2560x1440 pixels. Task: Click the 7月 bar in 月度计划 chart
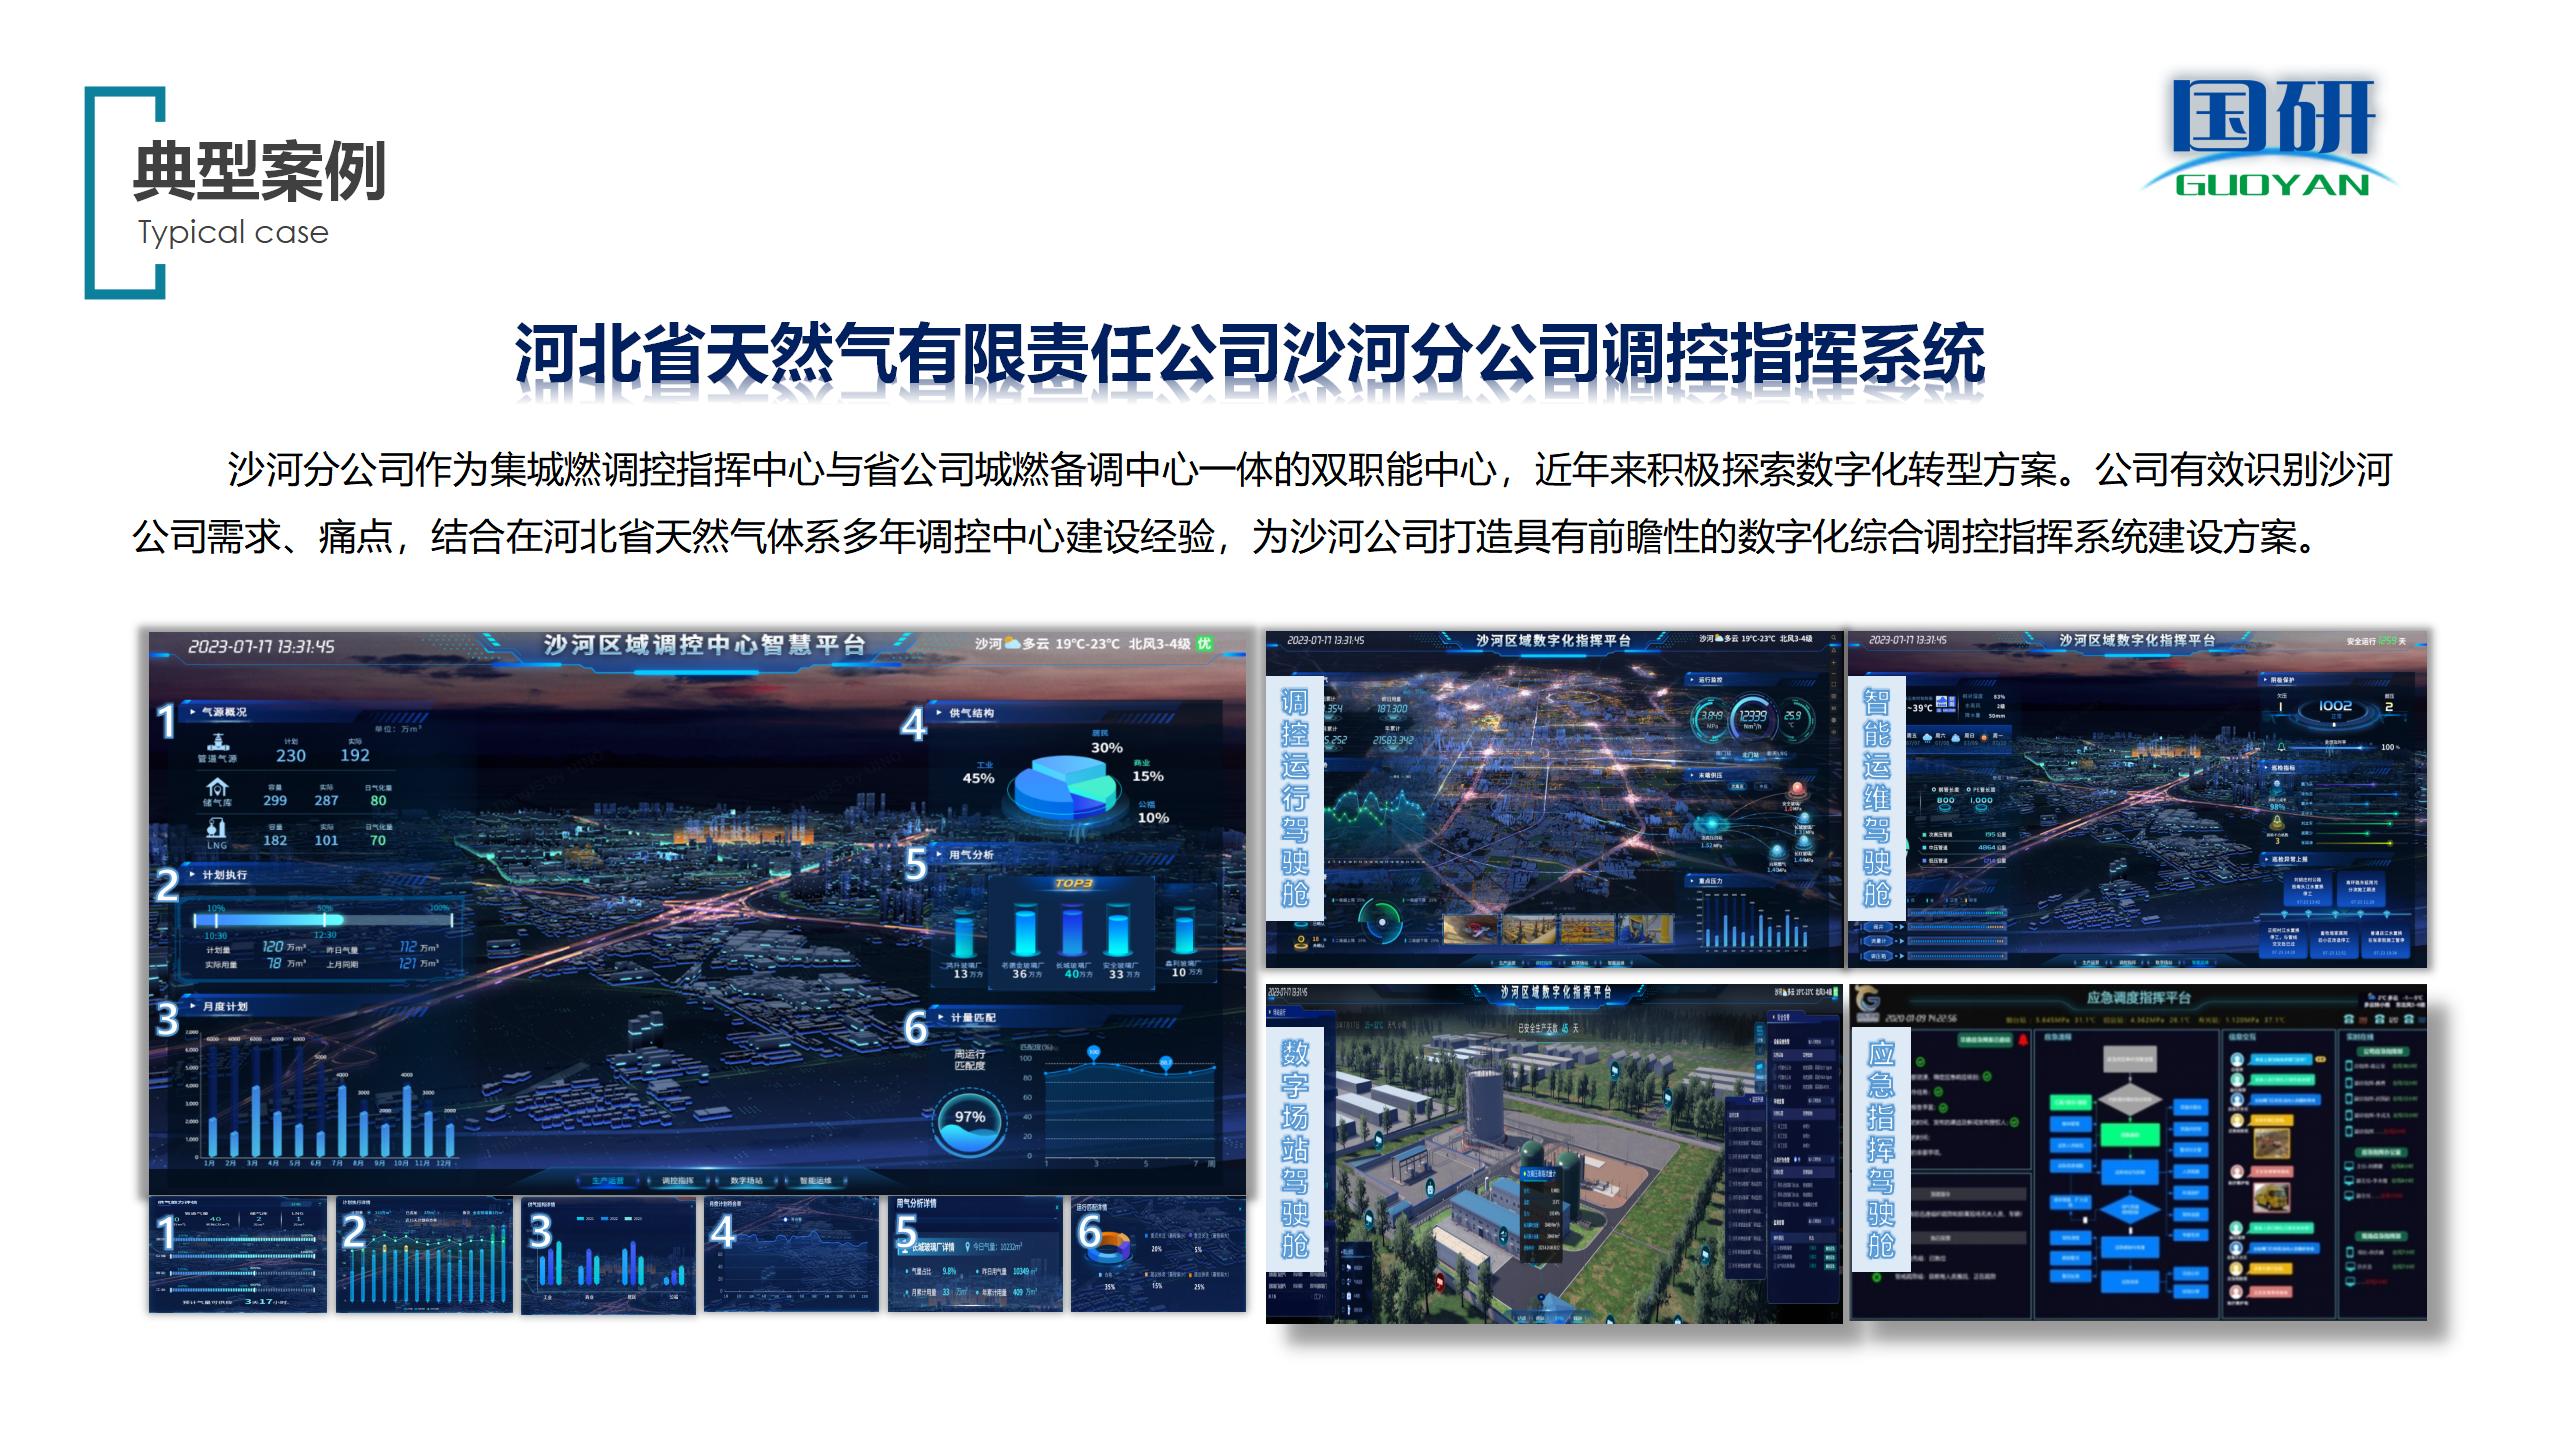[342, 1120]
